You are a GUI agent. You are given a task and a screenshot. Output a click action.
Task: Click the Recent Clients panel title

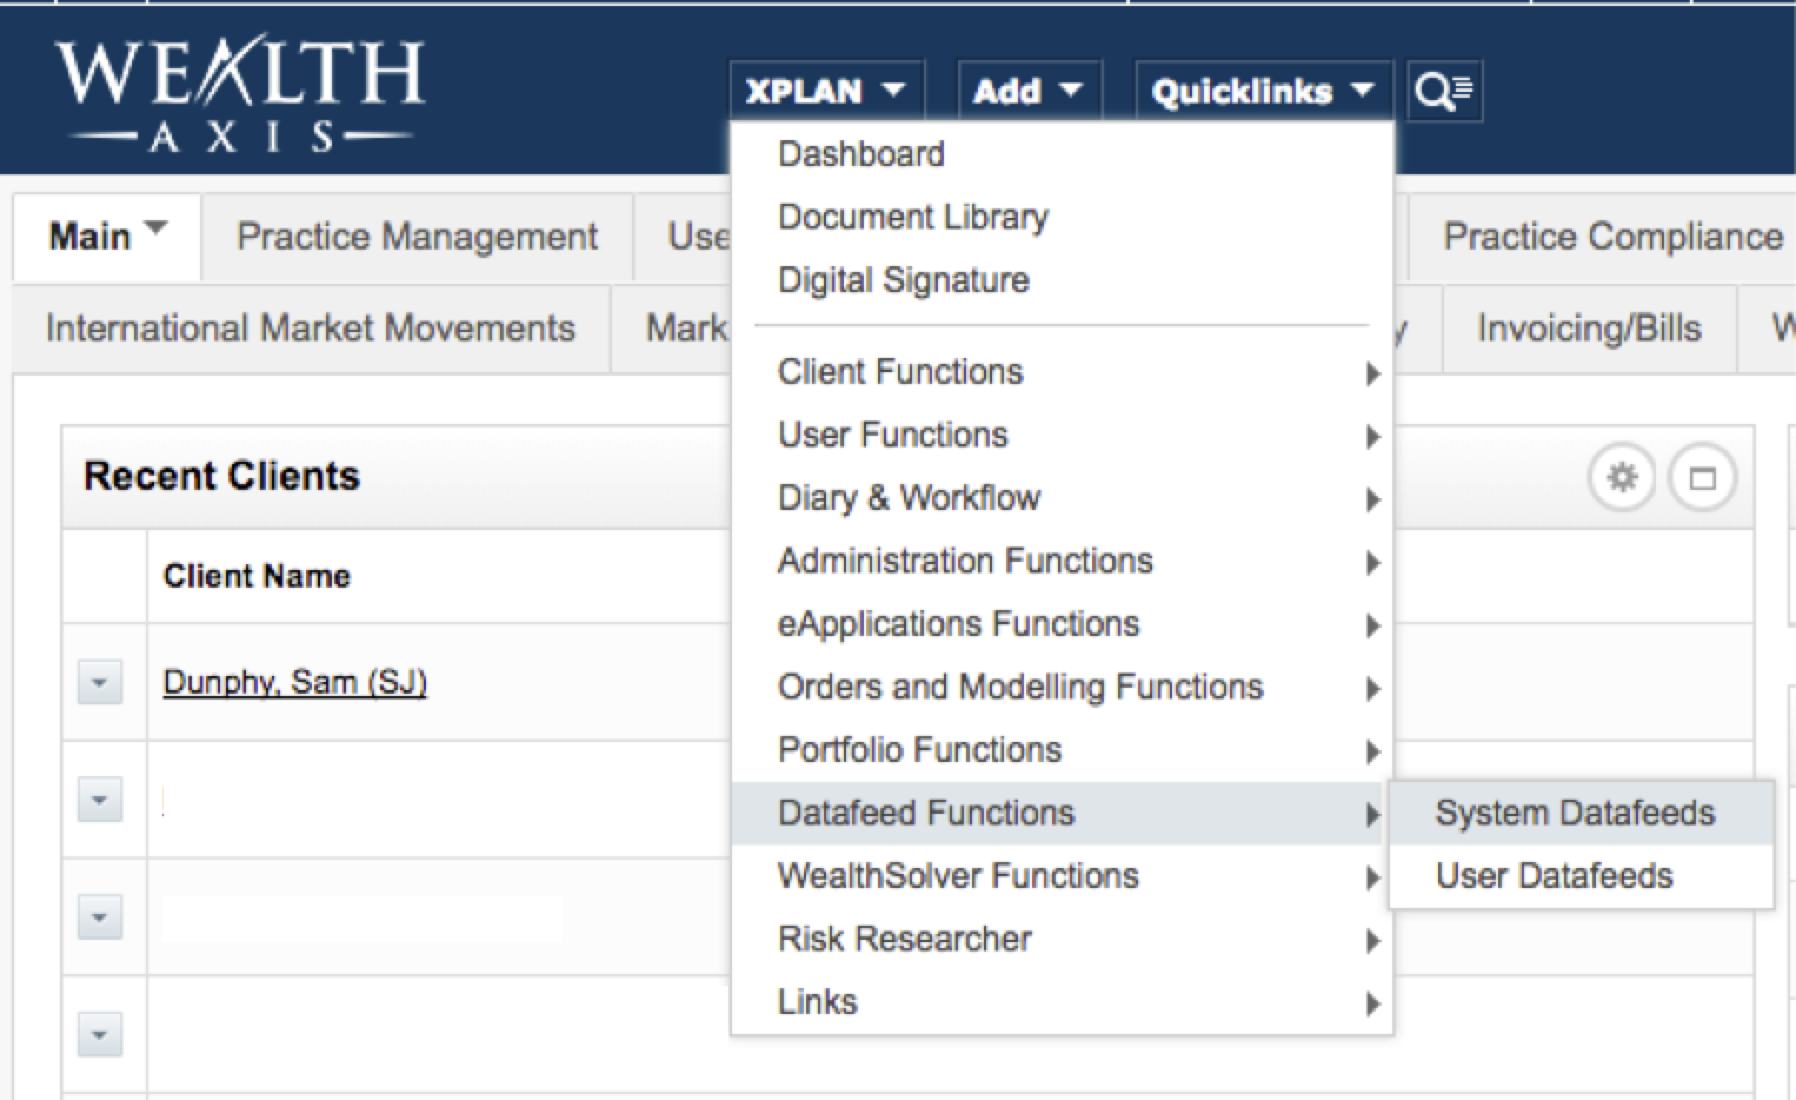(222, 476)
